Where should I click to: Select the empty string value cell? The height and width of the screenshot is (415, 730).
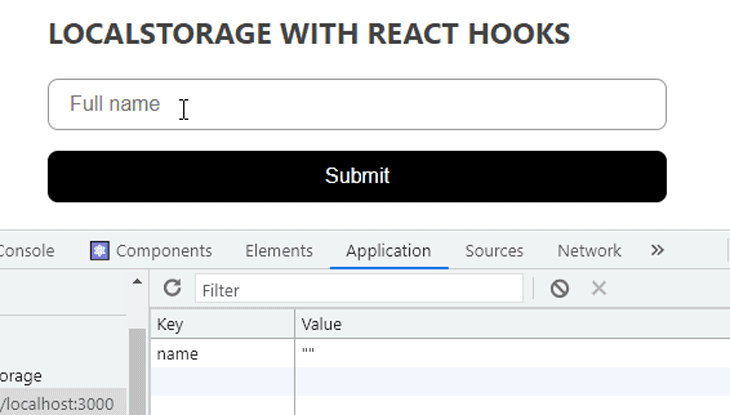click(513, 354)
